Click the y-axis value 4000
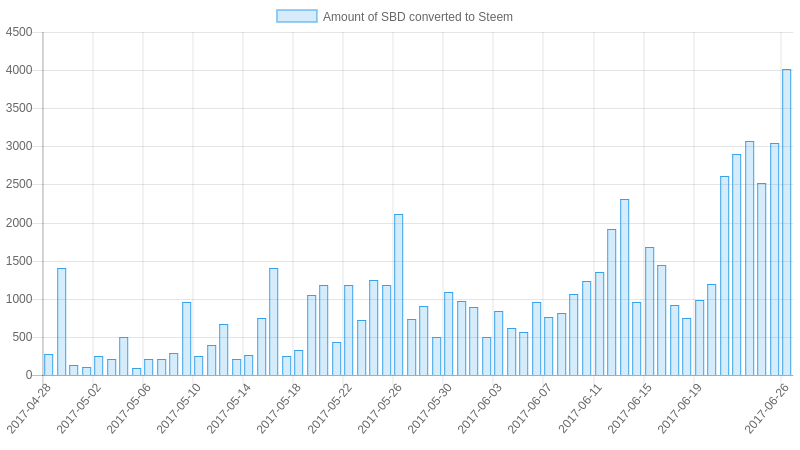 tap(19, 70)
